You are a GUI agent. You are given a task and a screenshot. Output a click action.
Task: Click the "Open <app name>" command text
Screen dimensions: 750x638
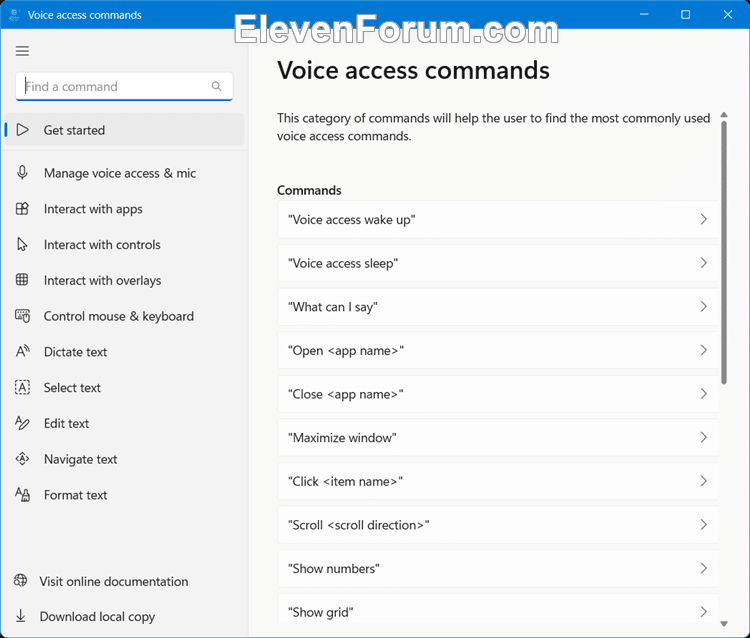(346, 351)
